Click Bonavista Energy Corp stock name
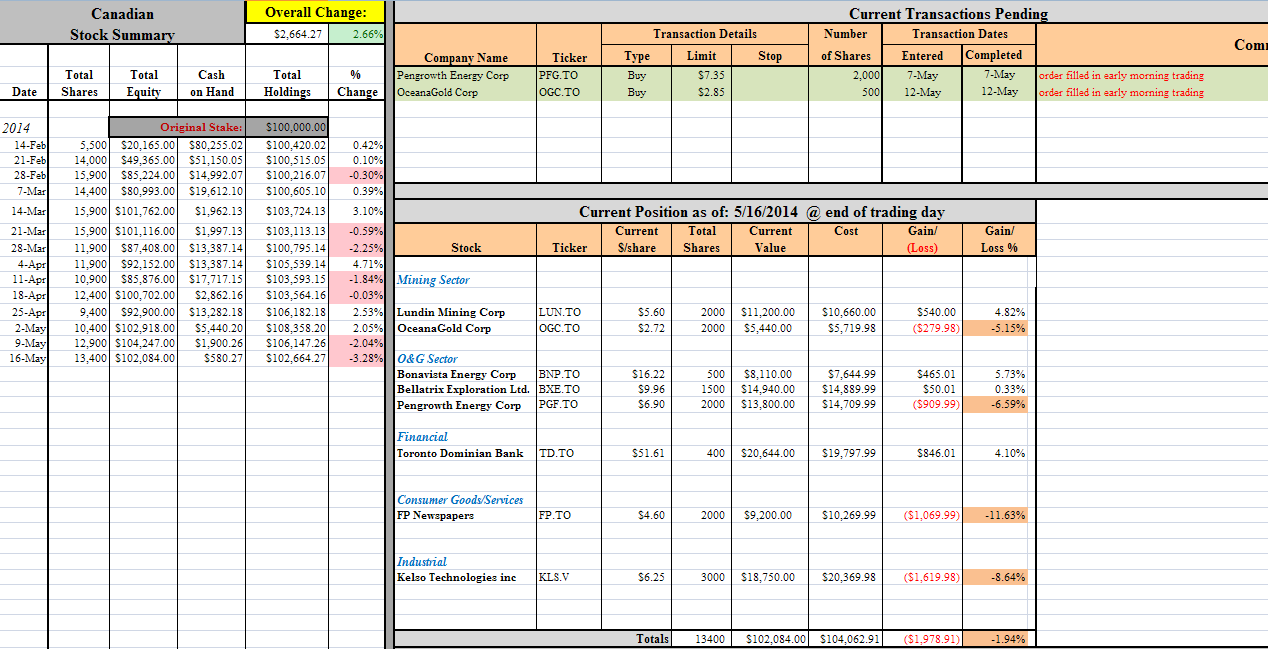This screenshot has width=1268, height=649. pyautogui.click(x=457, y=374)
